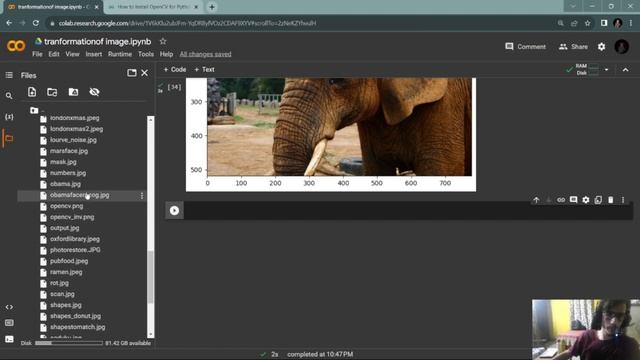Open the Comment button
The height and width of the screenshot is (360, 640).
click(525, 47)
